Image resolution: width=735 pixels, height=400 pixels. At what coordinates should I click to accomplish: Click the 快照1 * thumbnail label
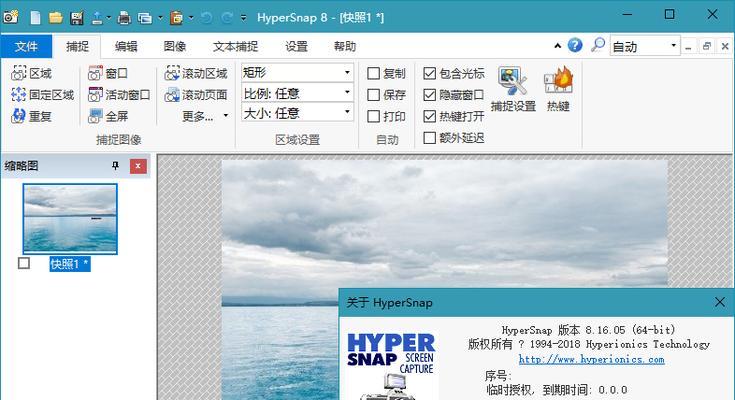tap(70, 264)
